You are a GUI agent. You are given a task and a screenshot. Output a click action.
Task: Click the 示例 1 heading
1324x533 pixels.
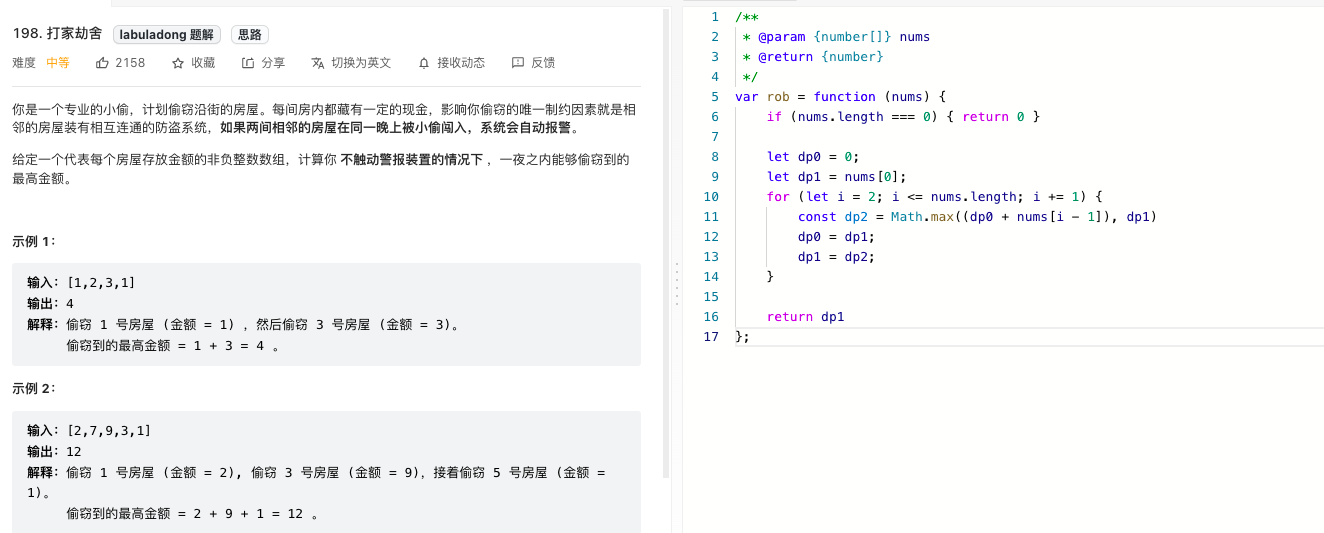pyautogui.click(x=35, y=242)
